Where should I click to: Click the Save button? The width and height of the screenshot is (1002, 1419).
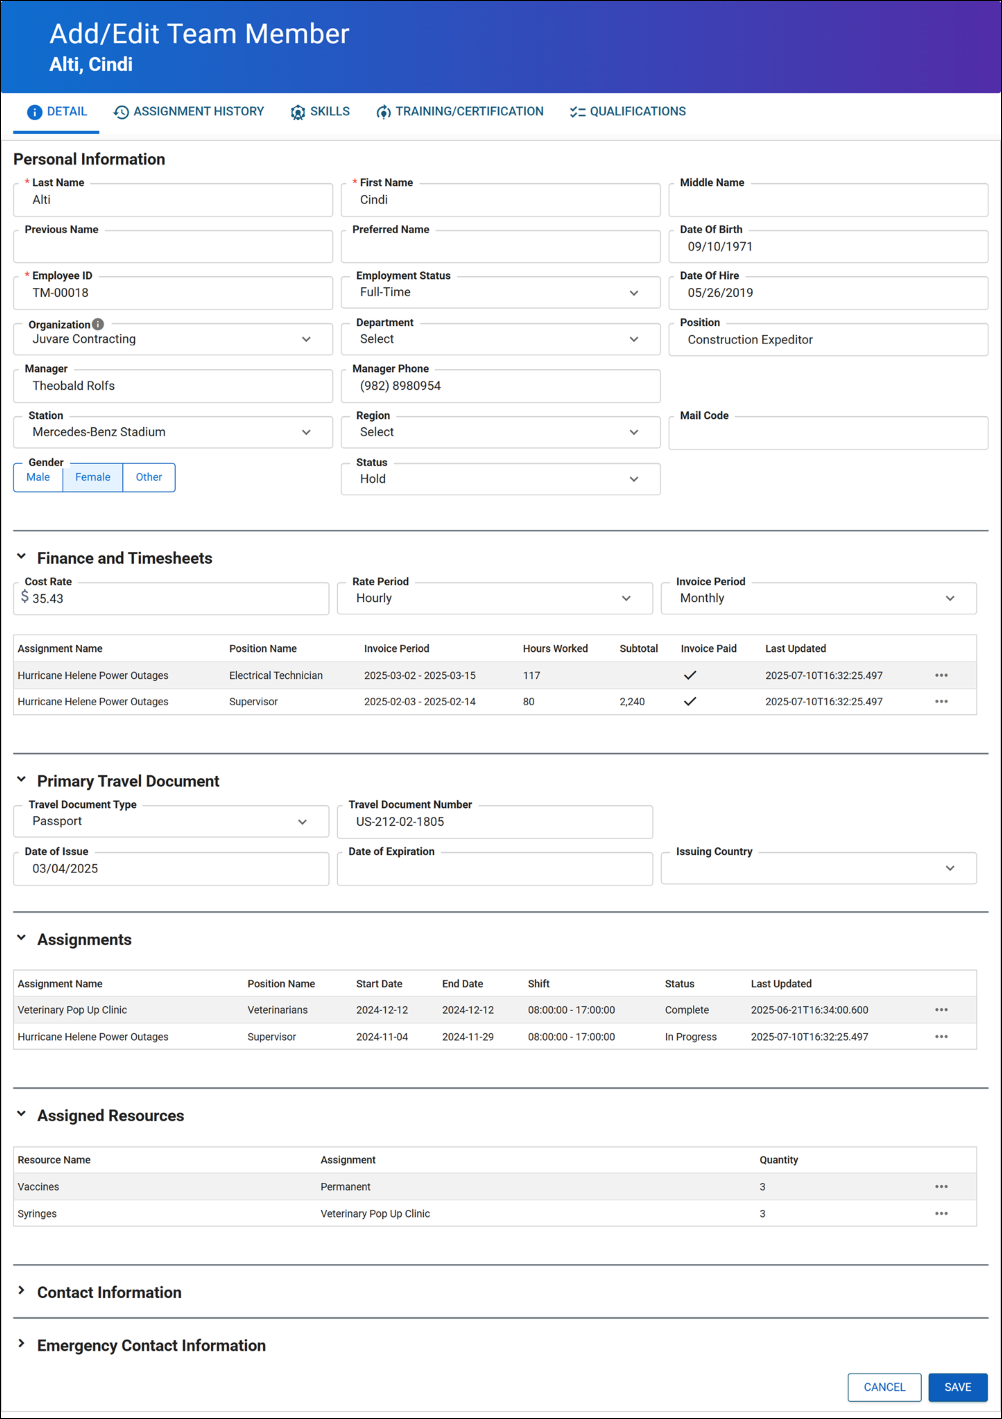pos(957,1387)
